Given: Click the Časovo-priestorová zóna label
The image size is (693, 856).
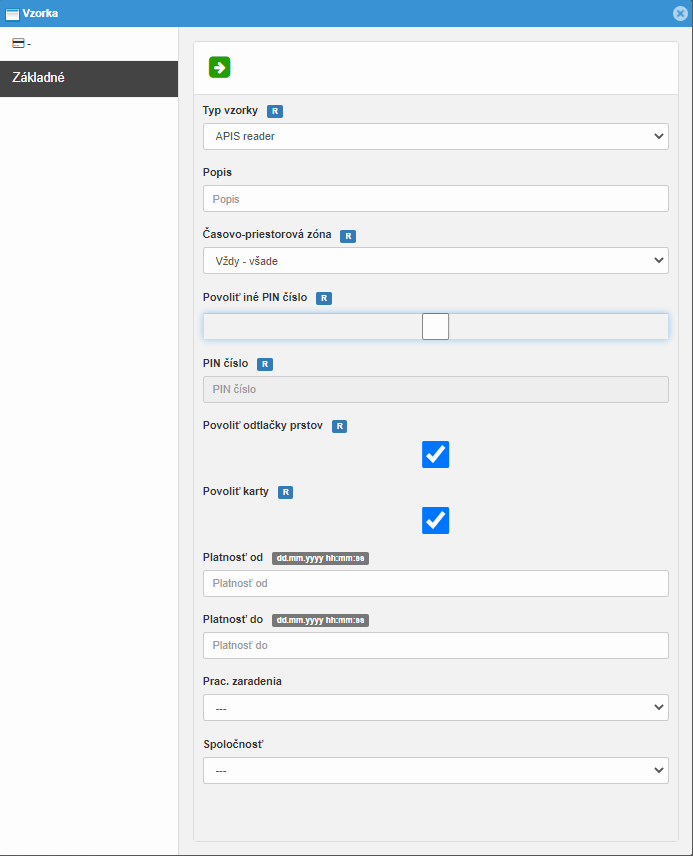Looking at the screenshot, I should 267,234.
